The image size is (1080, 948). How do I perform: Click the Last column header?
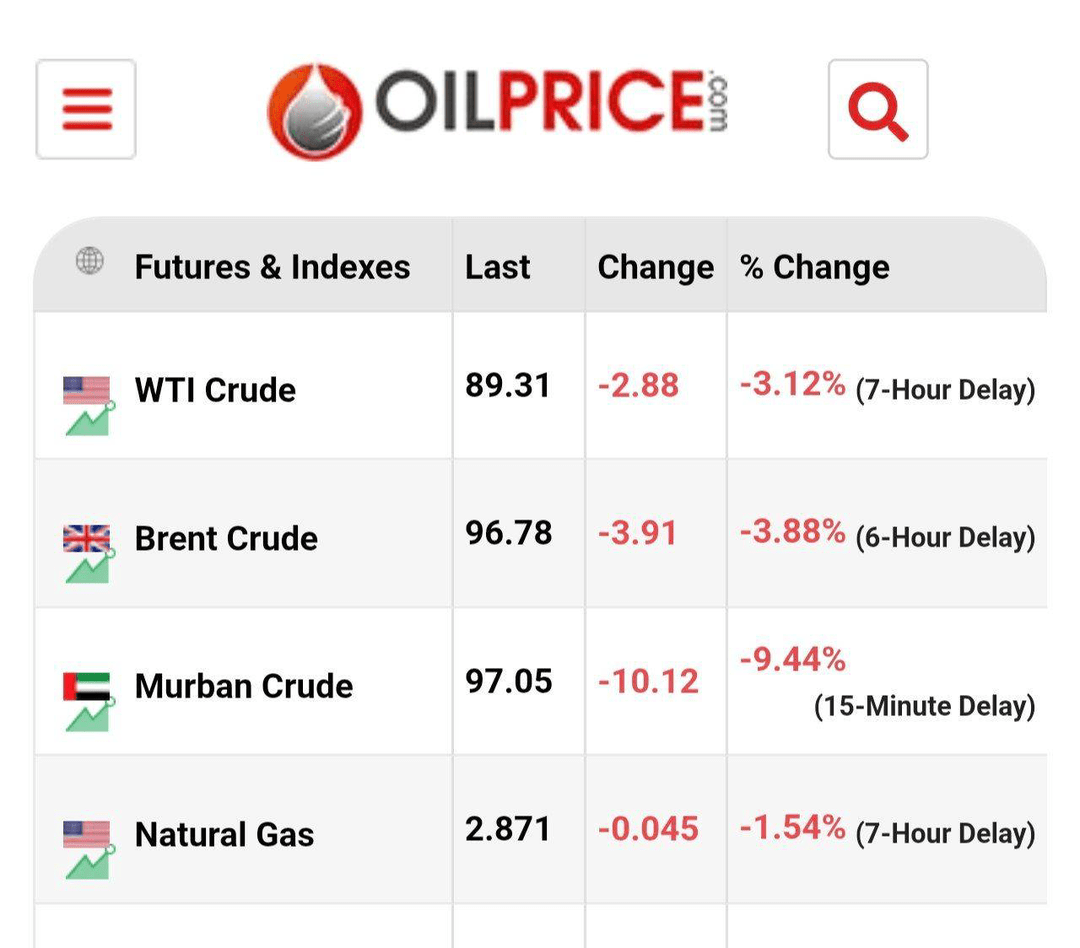pyautogui.click(x=498, y=267)
